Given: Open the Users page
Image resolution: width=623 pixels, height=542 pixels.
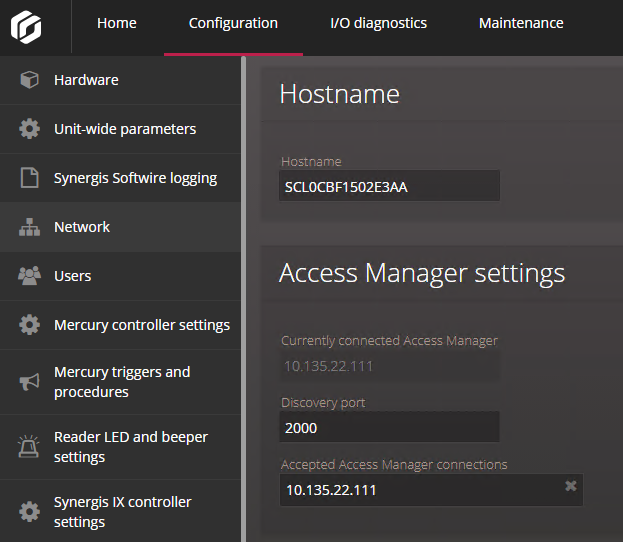Looking at the screenshot, I should (x=120, y=276).
